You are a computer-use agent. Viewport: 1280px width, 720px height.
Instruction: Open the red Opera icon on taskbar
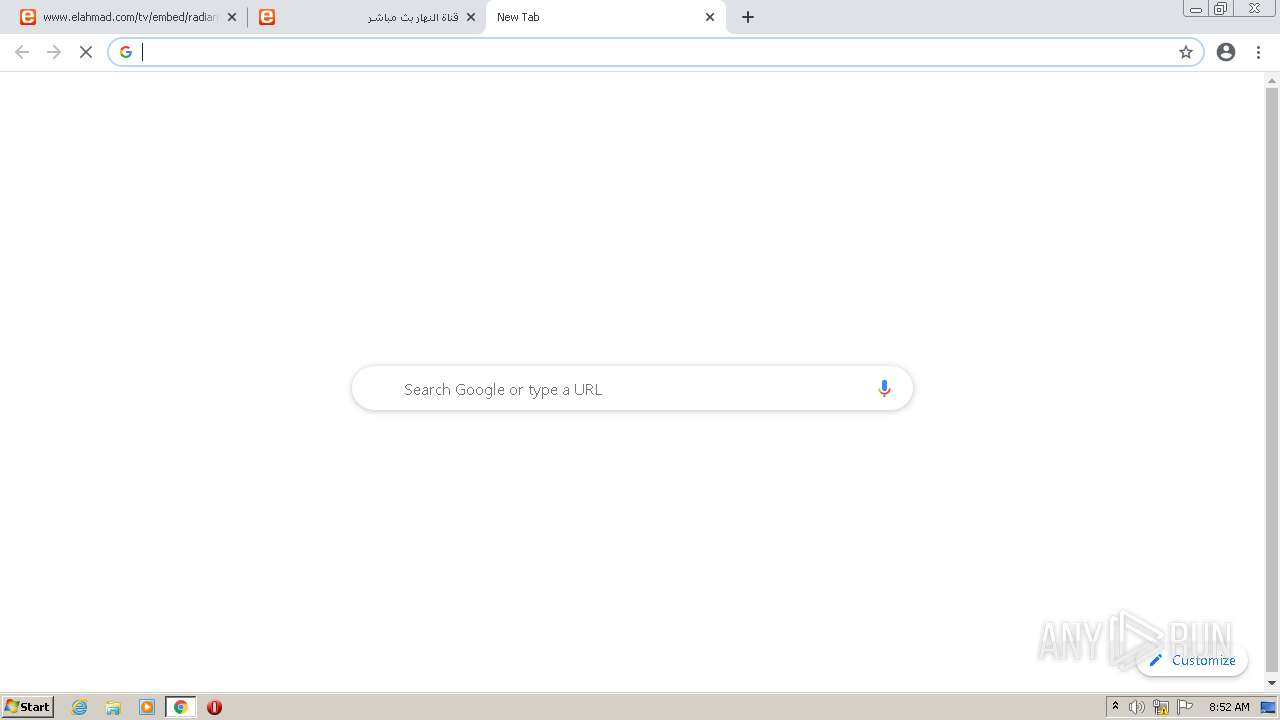pos(214,707)
